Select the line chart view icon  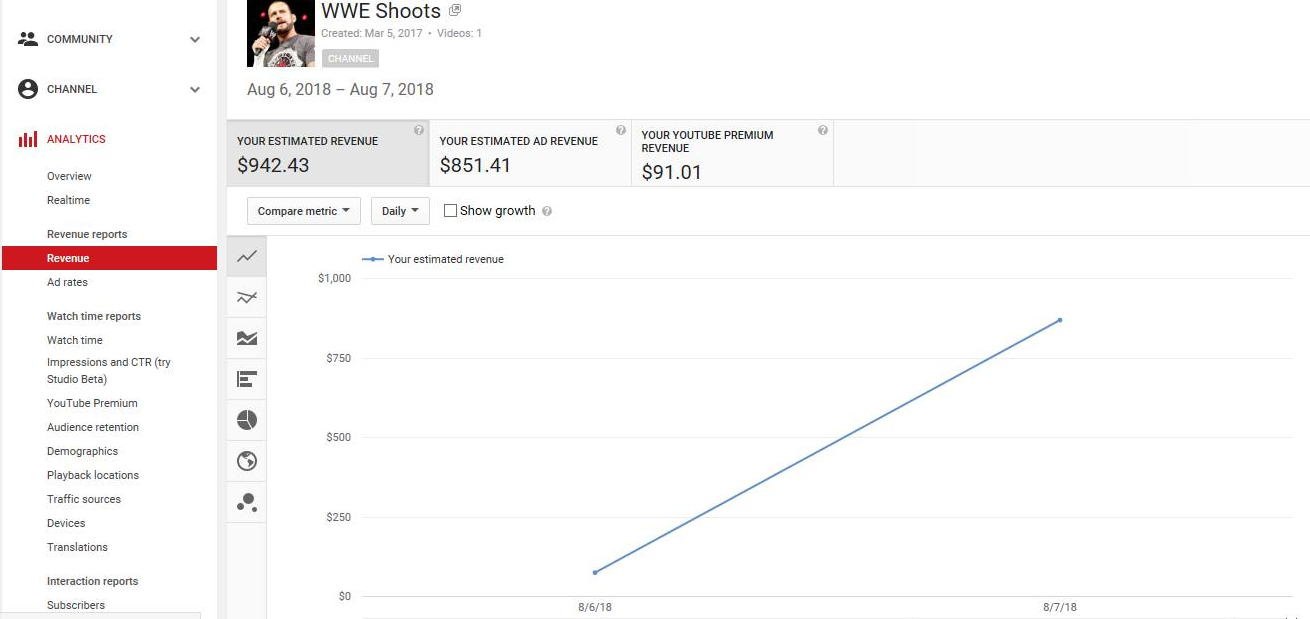pyautogui.click(x=247, y=257)
